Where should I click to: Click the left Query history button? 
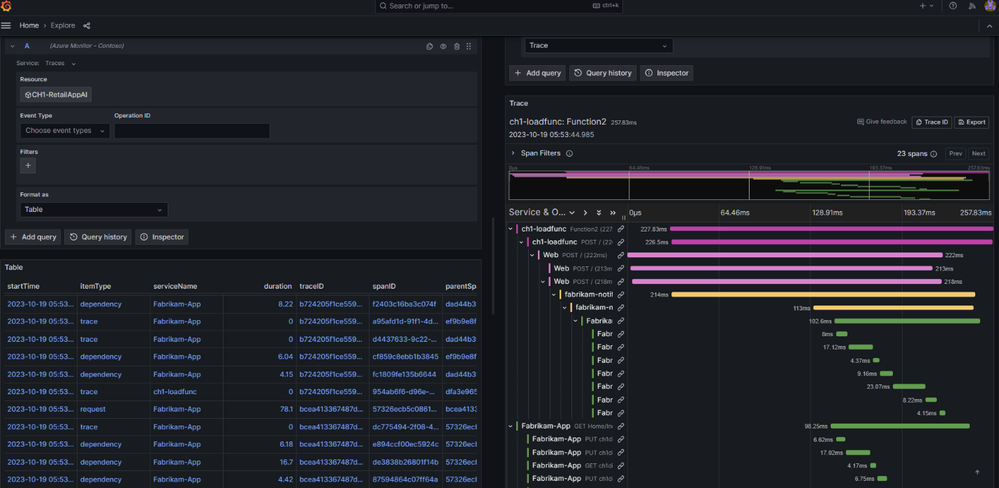(98, 237)
